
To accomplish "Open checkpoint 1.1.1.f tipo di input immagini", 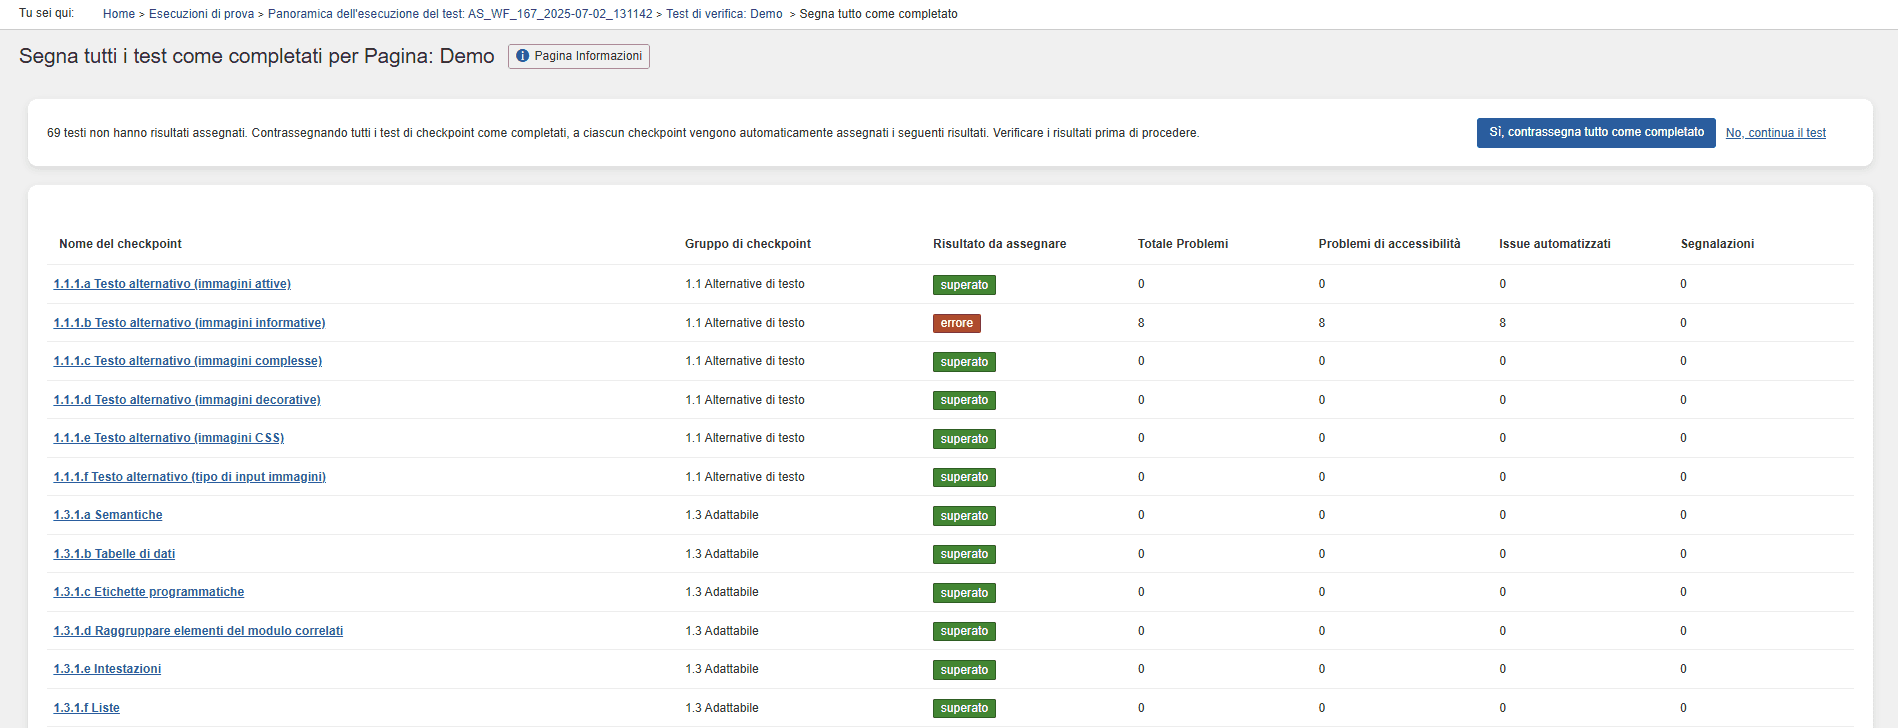I will click(x=189, y=477).
